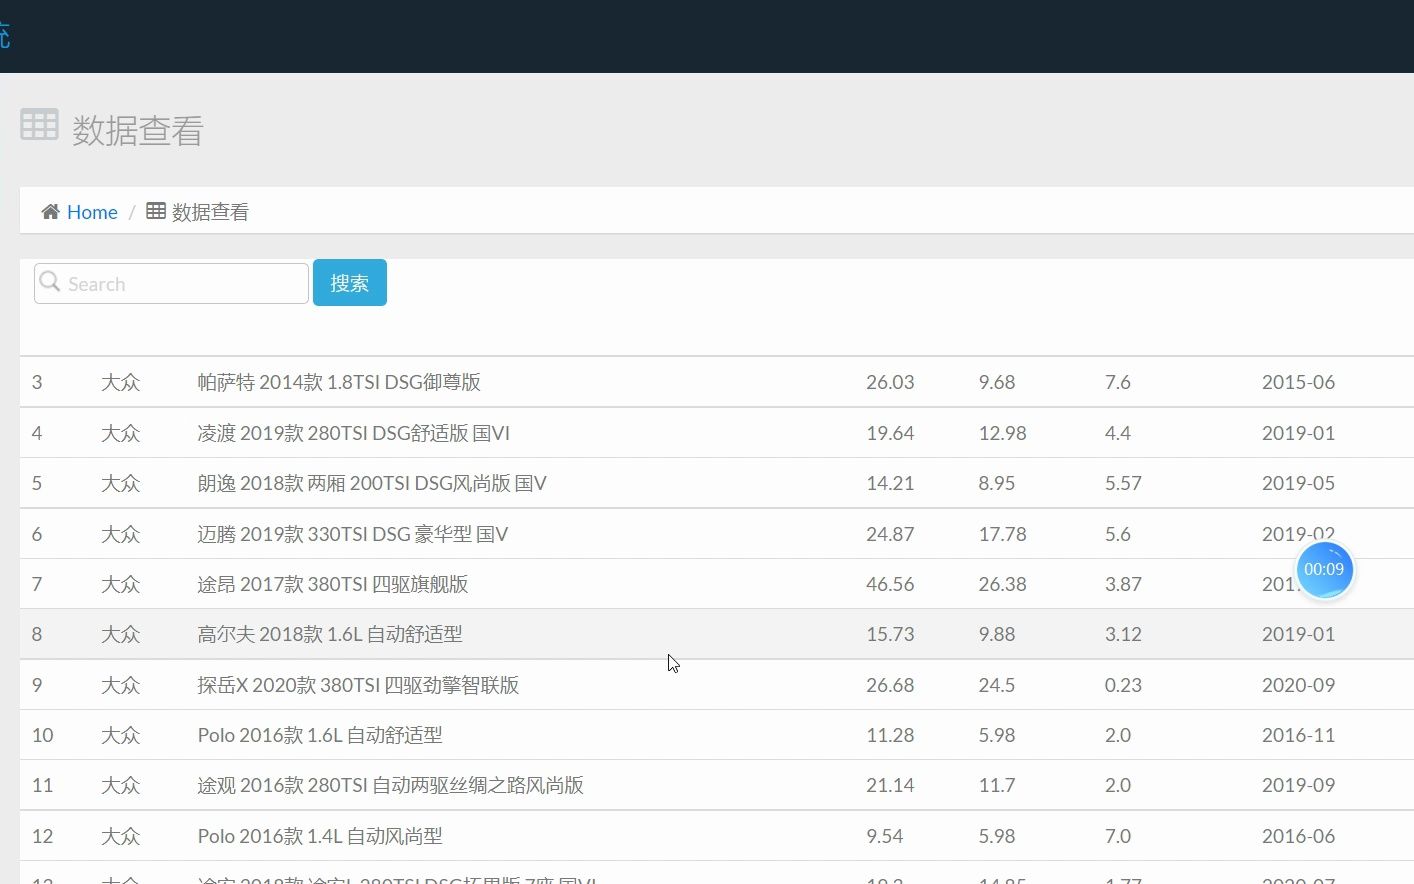Click value 9.68 in the 帕萨特 row
Image resolution: width=1414 pixels, height=884 pixels.
click(997, 382)
